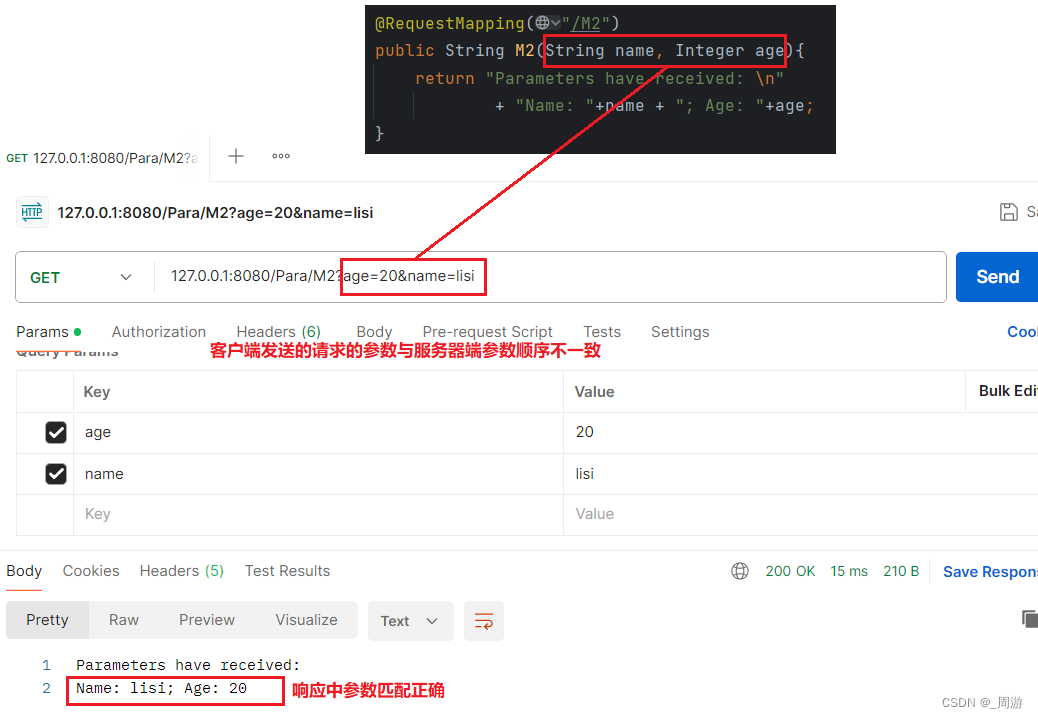Click the age key cell

318,433
